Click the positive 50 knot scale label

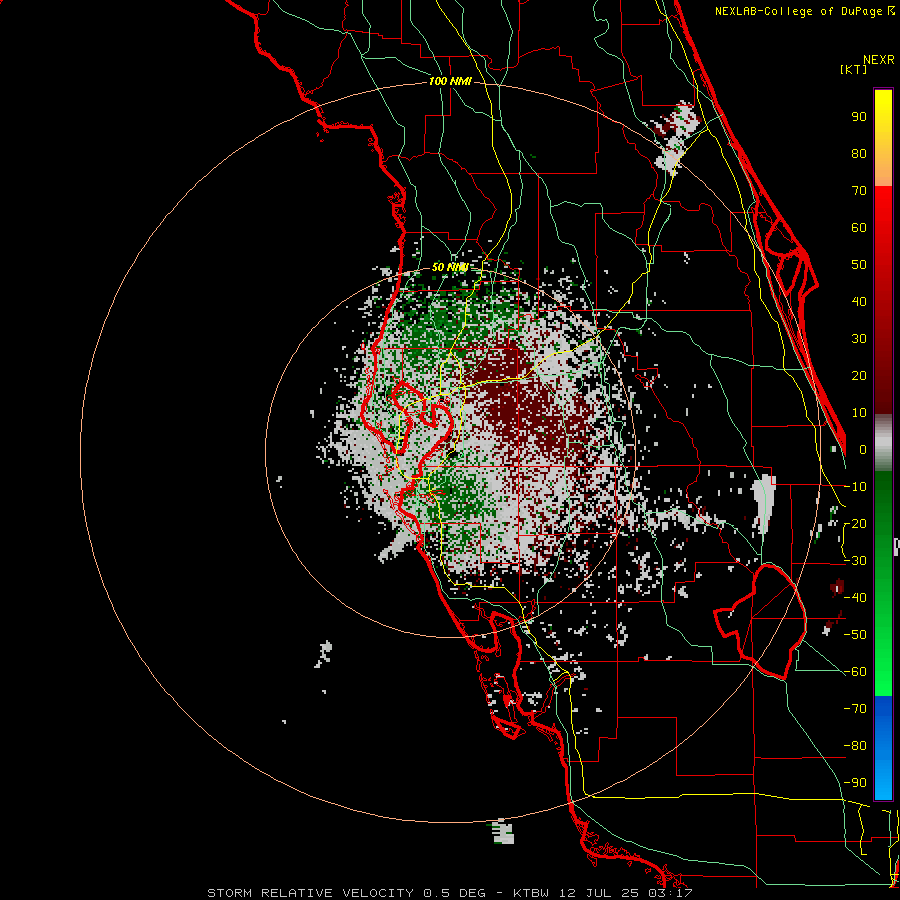[859, 265]
